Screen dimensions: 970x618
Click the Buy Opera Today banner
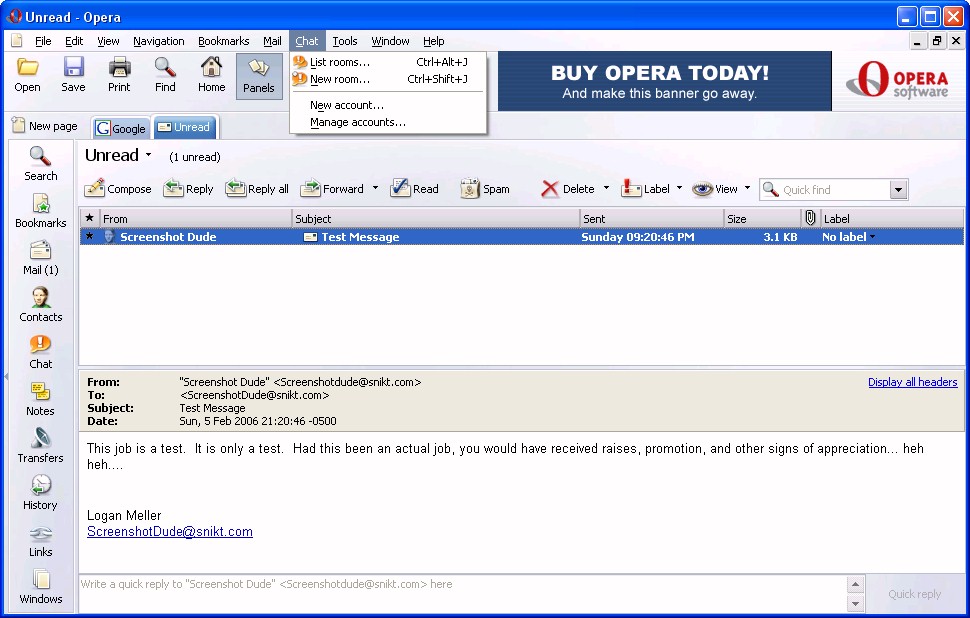pyautogui.click(x=664, y=81)
